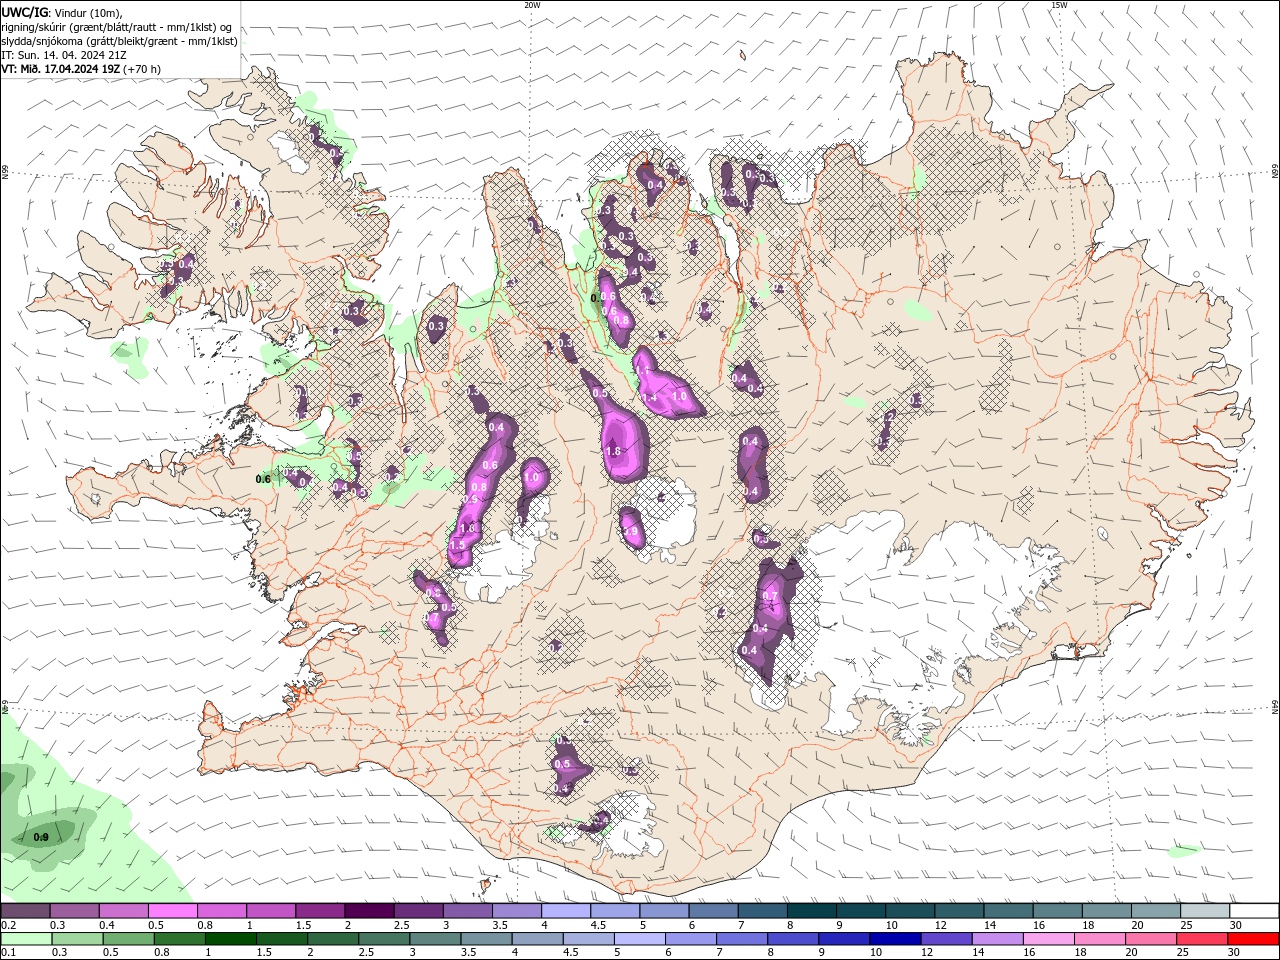Click the '30' label under the upper legend row

click(1236, 925)
